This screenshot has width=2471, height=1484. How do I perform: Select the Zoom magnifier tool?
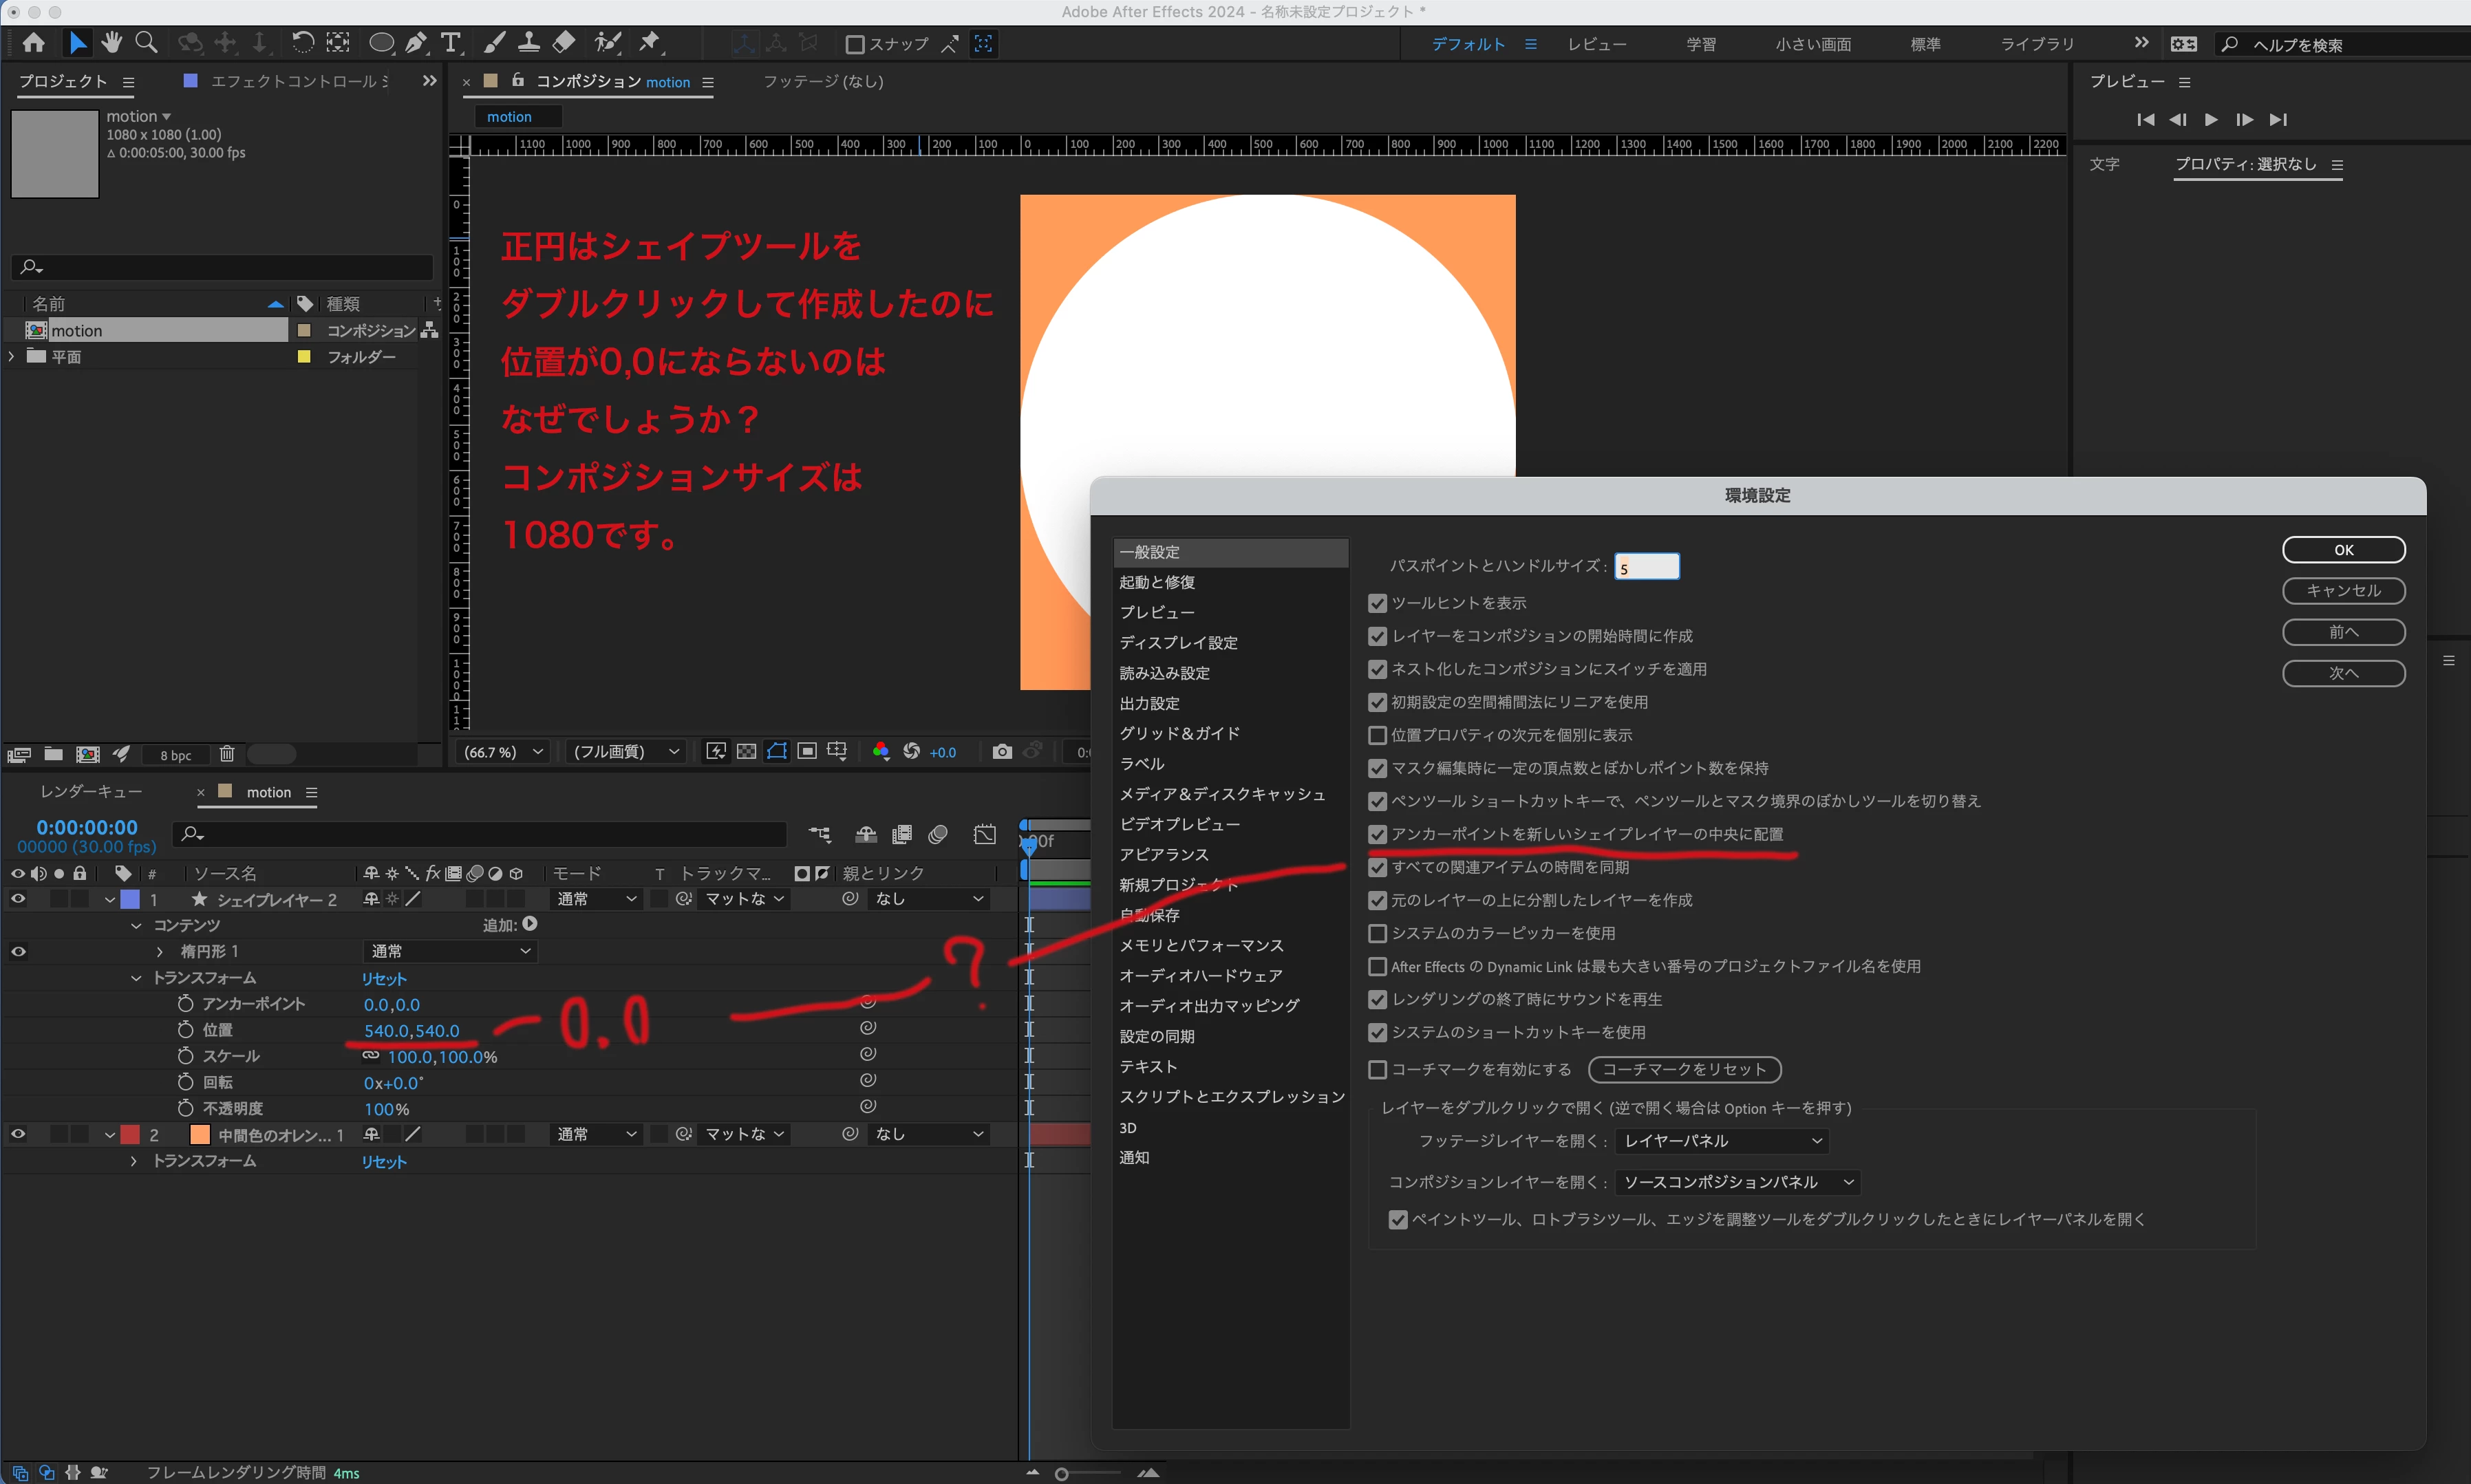pos(146,43)
